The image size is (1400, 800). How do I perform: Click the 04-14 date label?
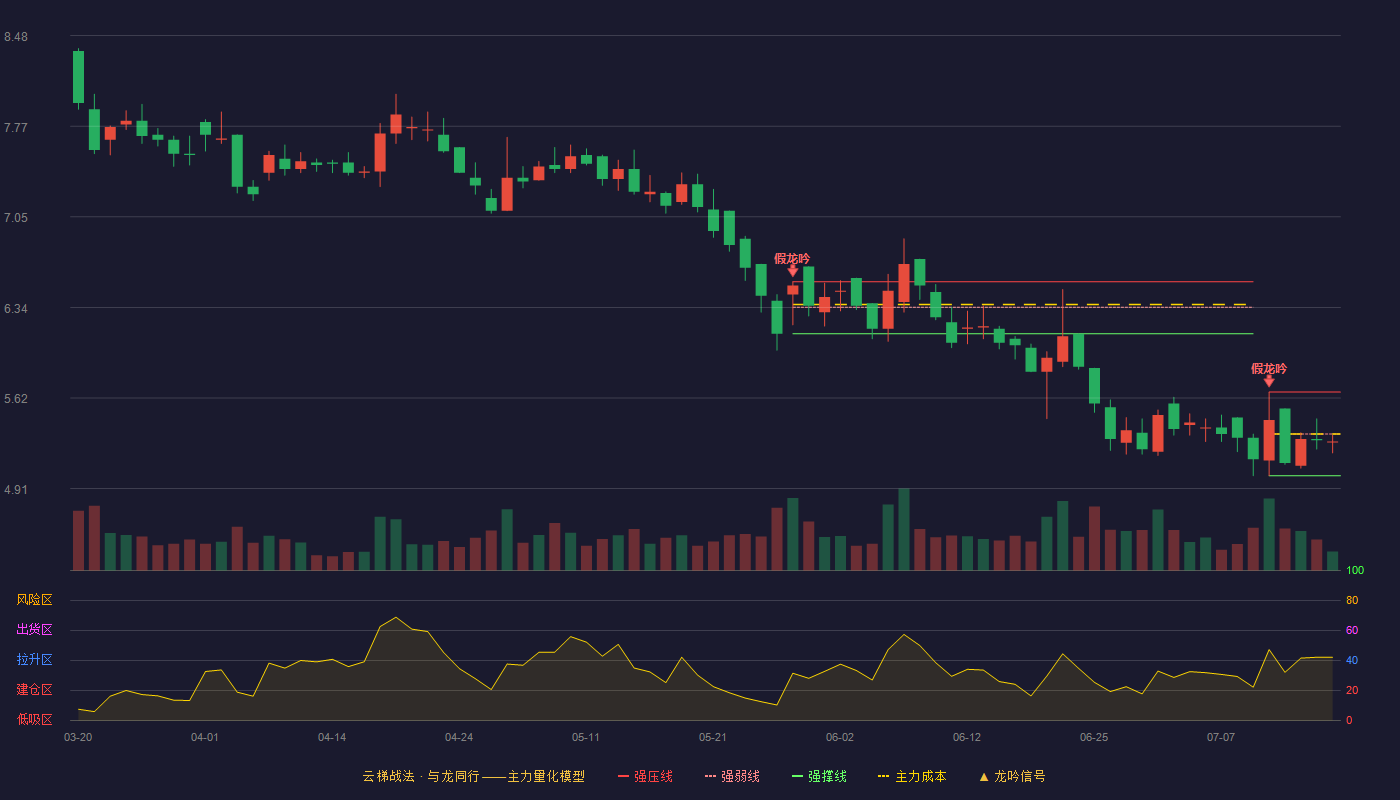tap(332, 737)
